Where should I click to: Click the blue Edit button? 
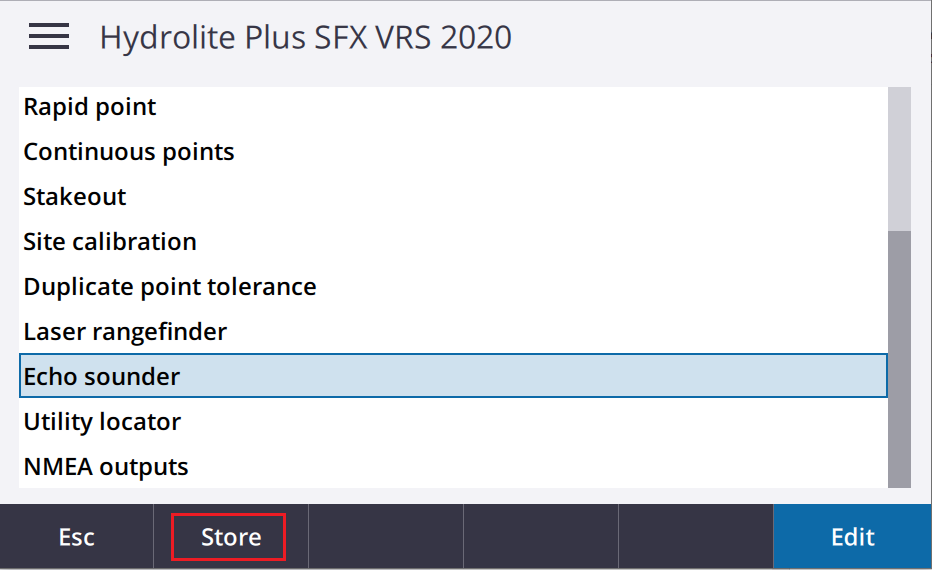[852, 537]
